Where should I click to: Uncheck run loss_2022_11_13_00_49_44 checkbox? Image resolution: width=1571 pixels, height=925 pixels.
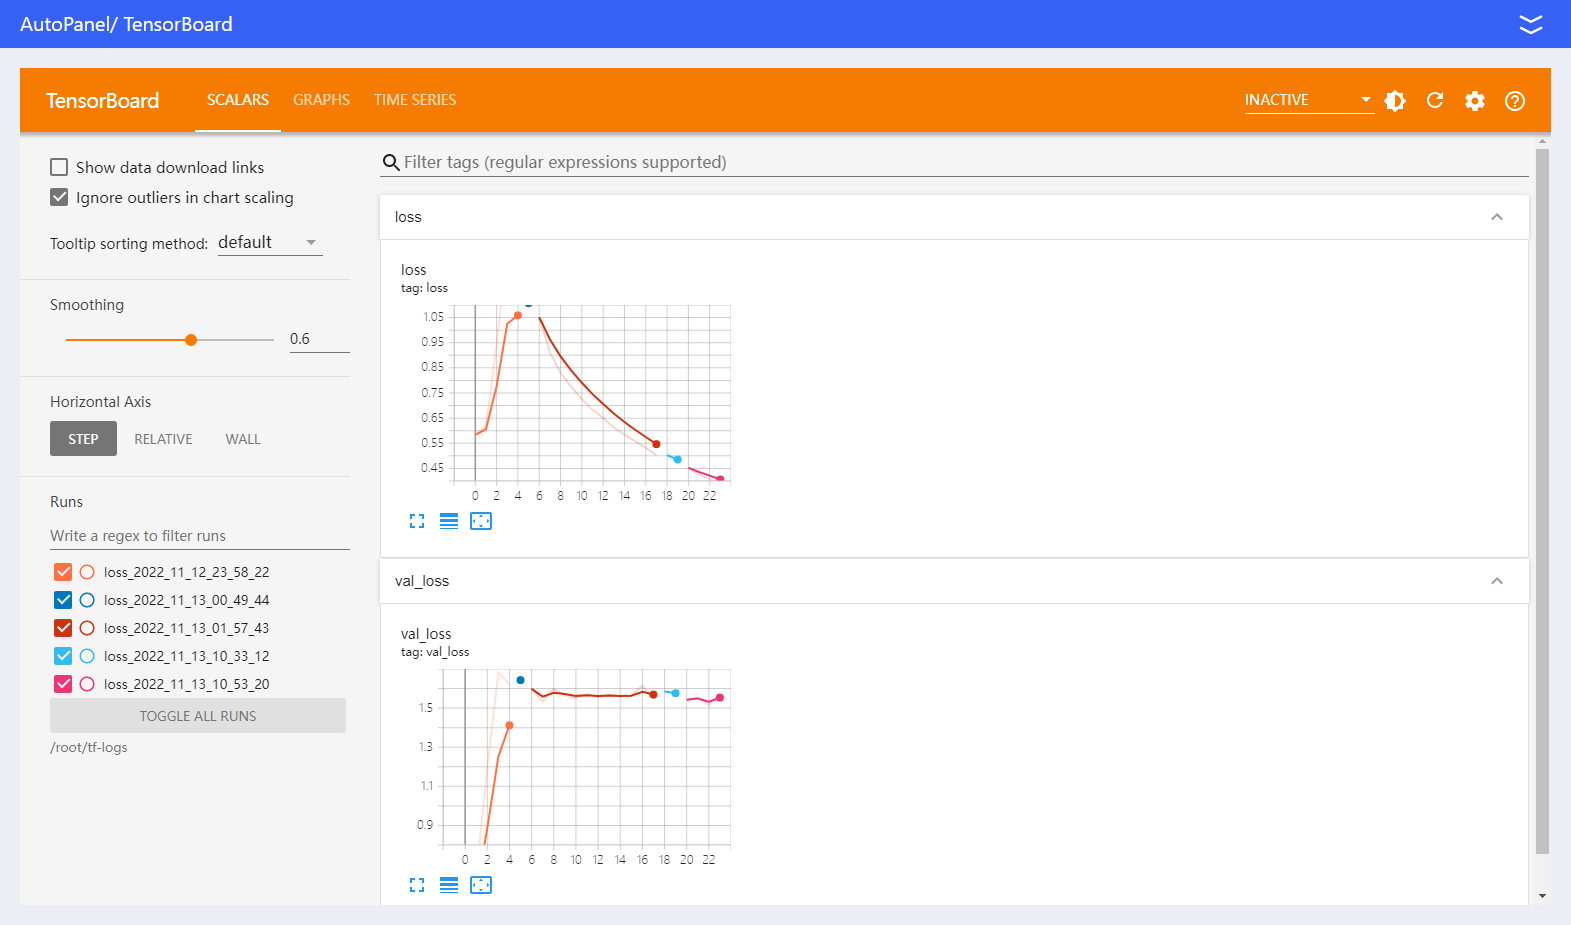click(63, 600)
